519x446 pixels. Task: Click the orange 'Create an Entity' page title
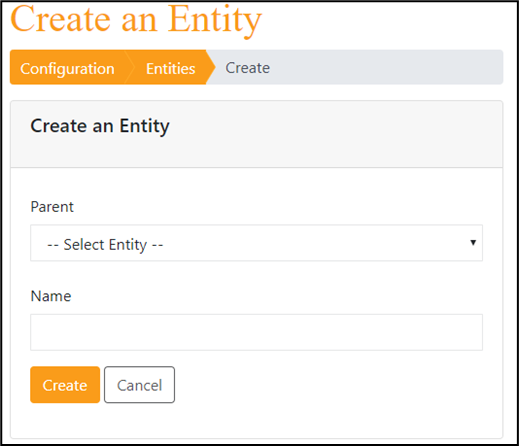coord(136,20)
